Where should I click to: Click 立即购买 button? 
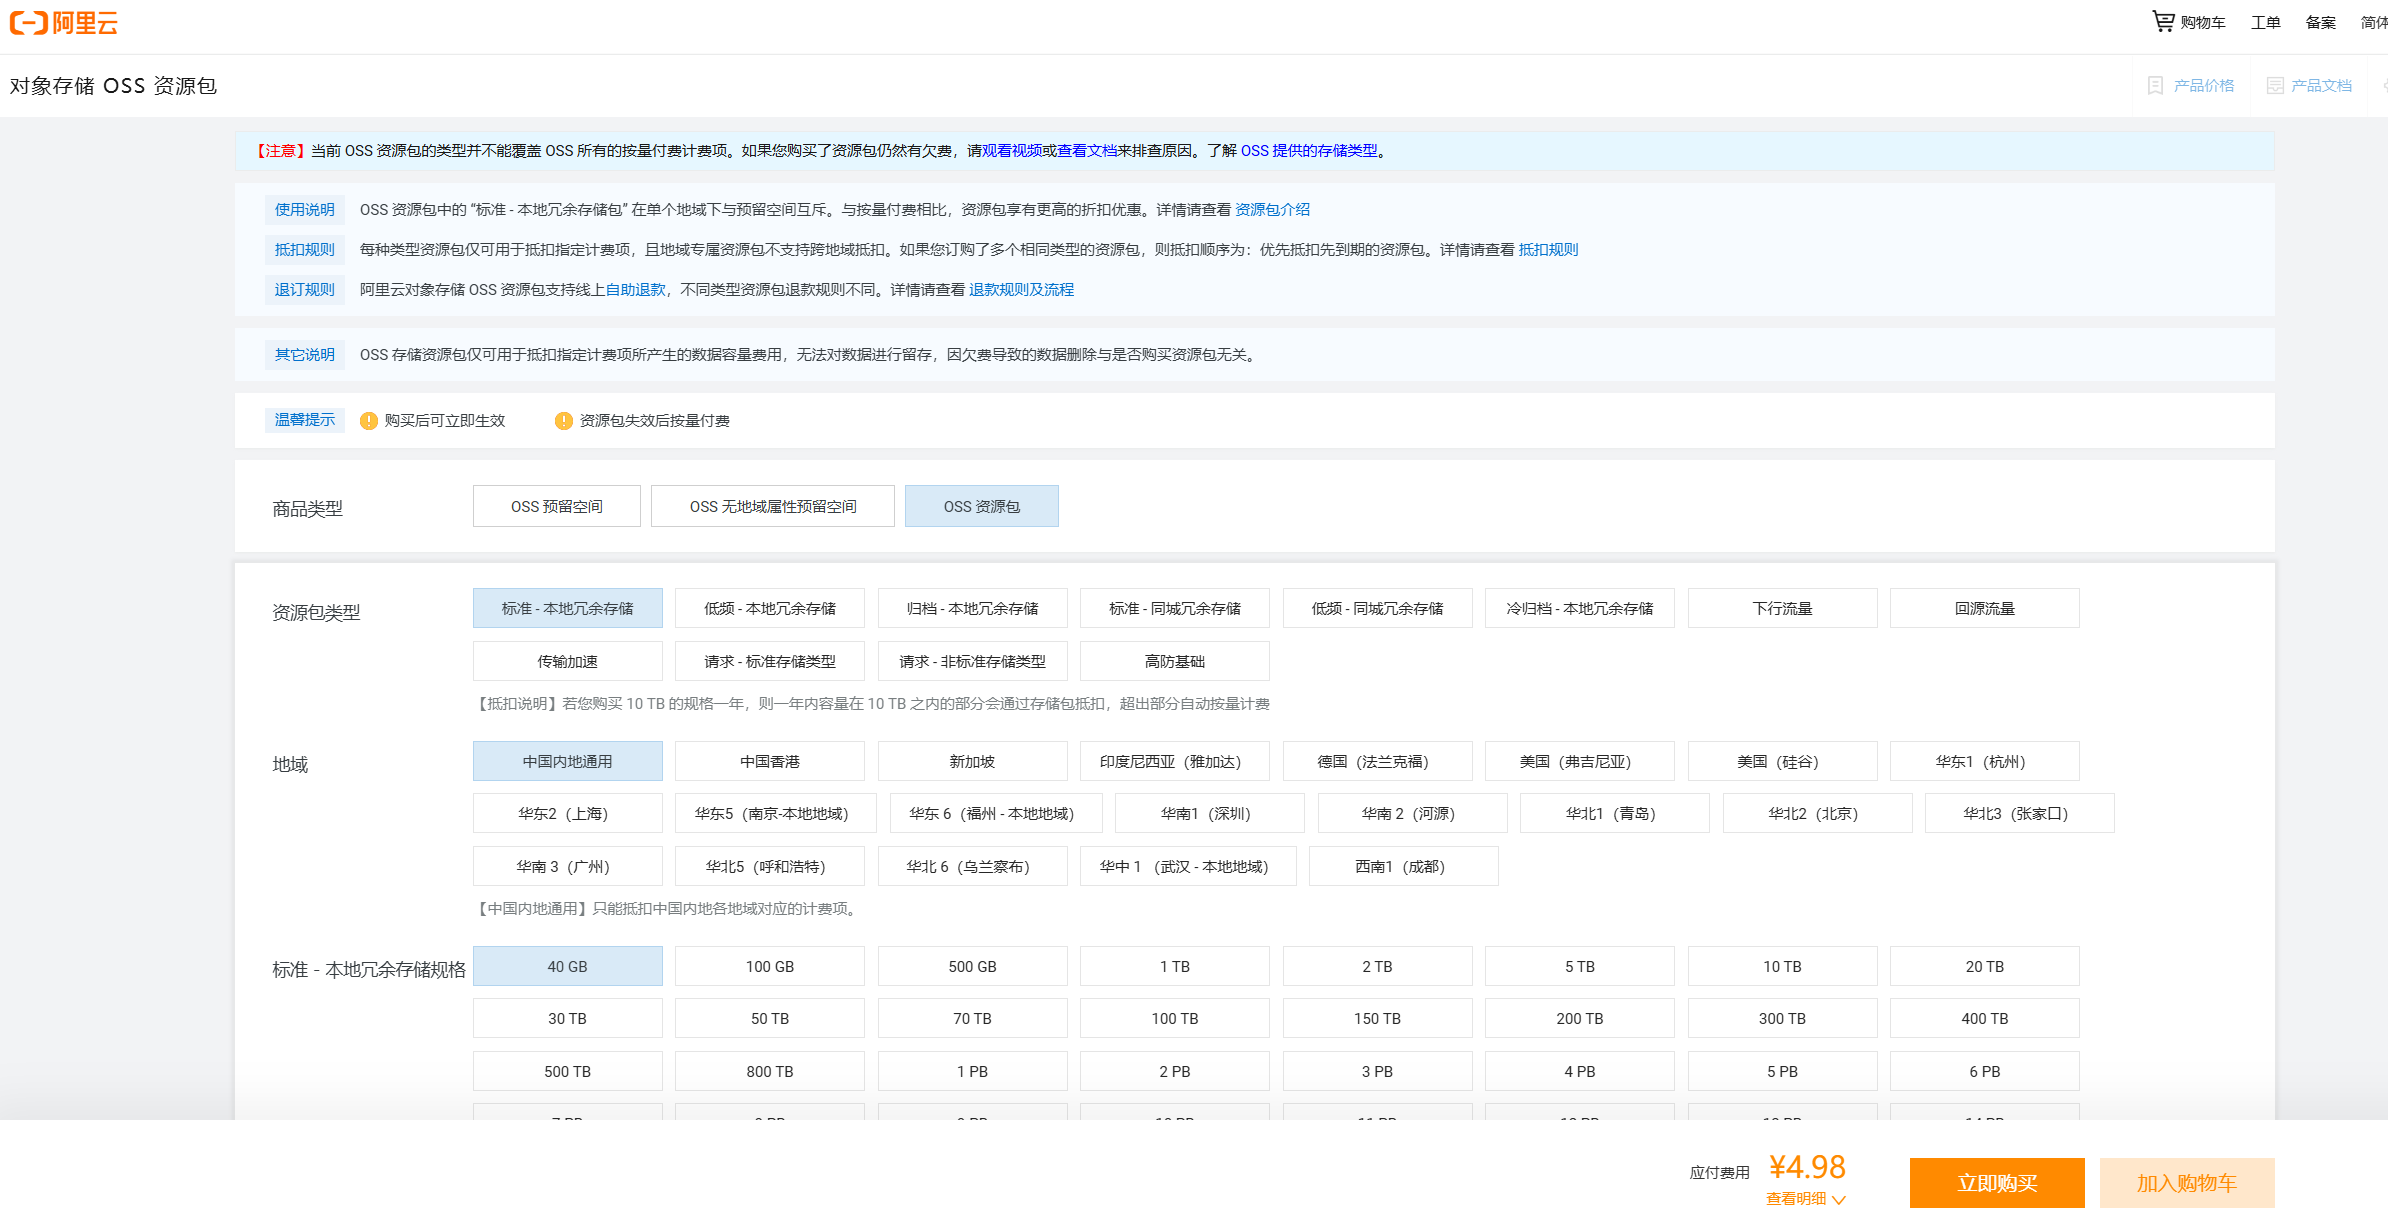click(x=1997, y=1183)
